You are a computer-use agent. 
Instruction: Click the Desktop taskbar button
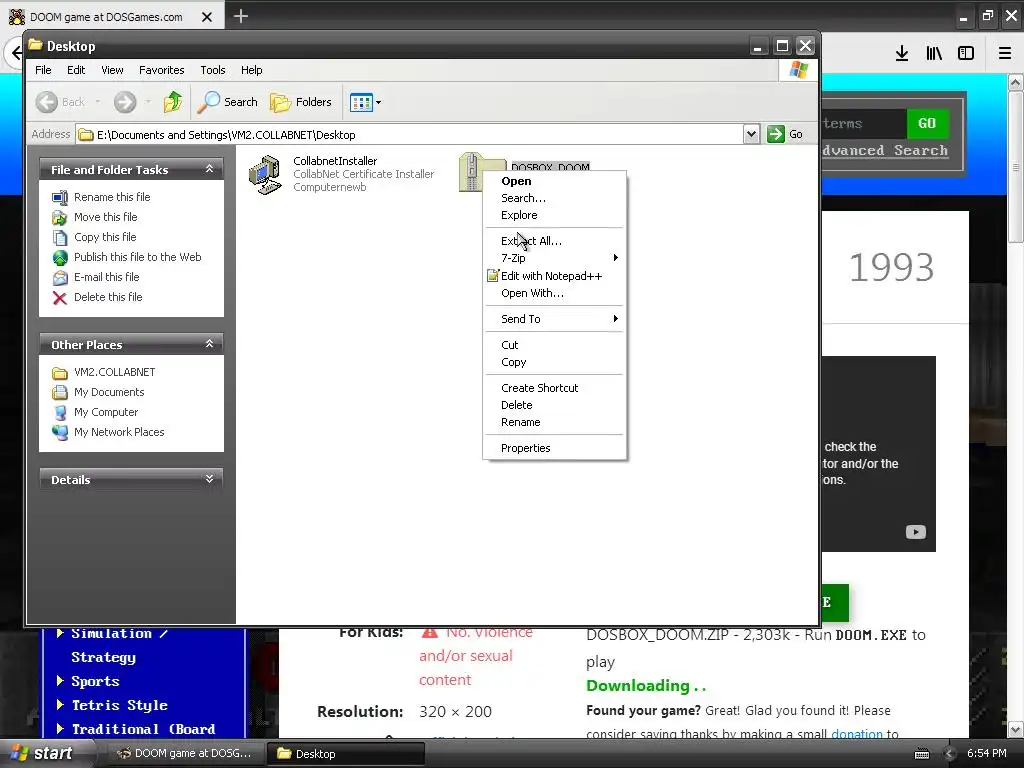[x=346, y=754]
